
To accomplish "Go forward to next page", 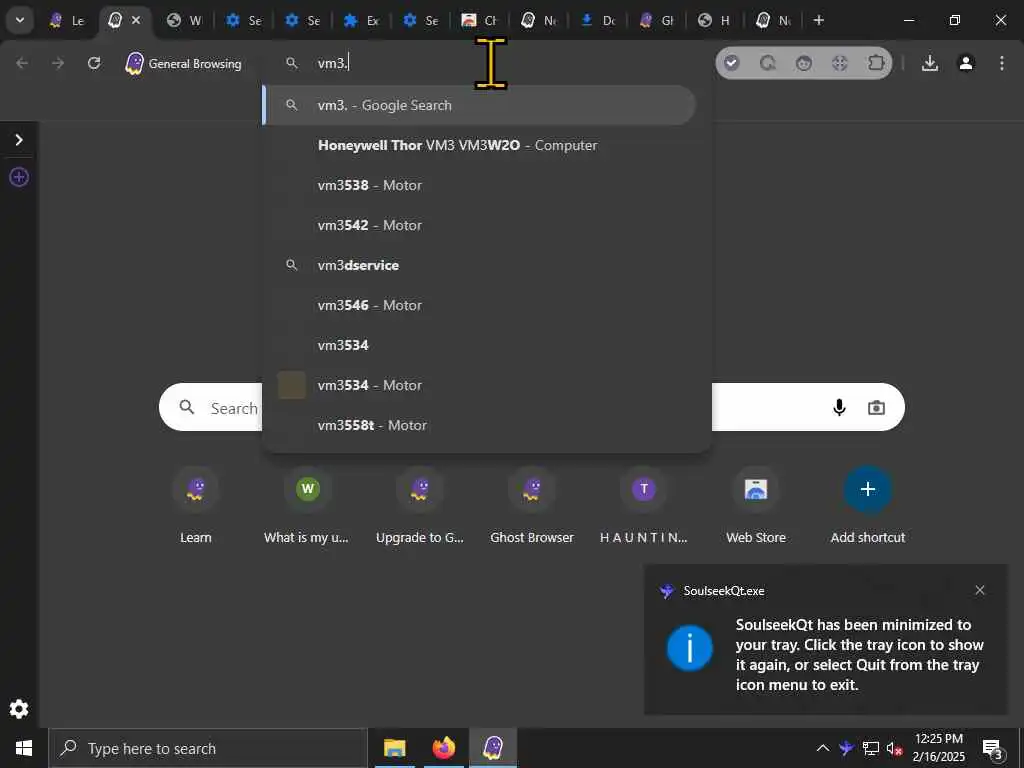I will [58, 63].
